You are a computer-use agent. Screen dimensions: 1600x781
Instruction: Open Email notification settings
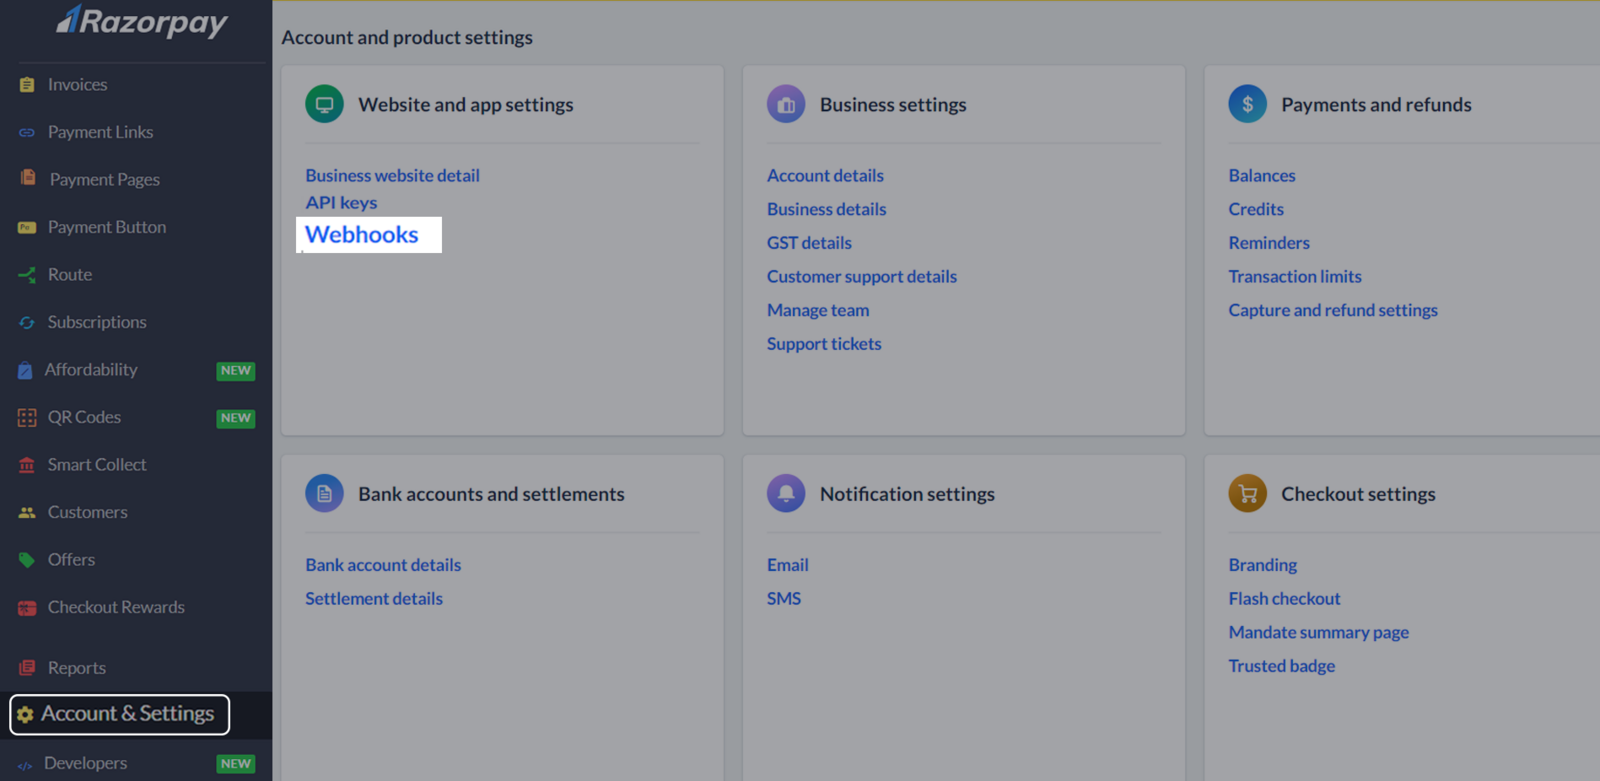pyautogui.click(x=788, y=565)
